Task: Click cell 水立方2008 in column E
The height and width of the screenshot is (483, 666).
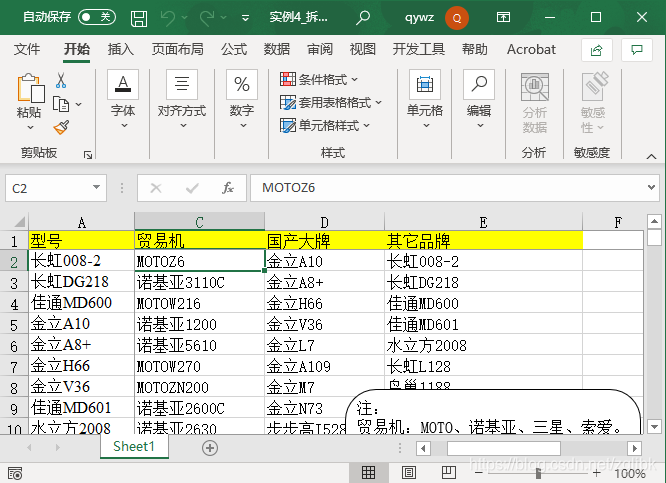Action: coord(483,346)
